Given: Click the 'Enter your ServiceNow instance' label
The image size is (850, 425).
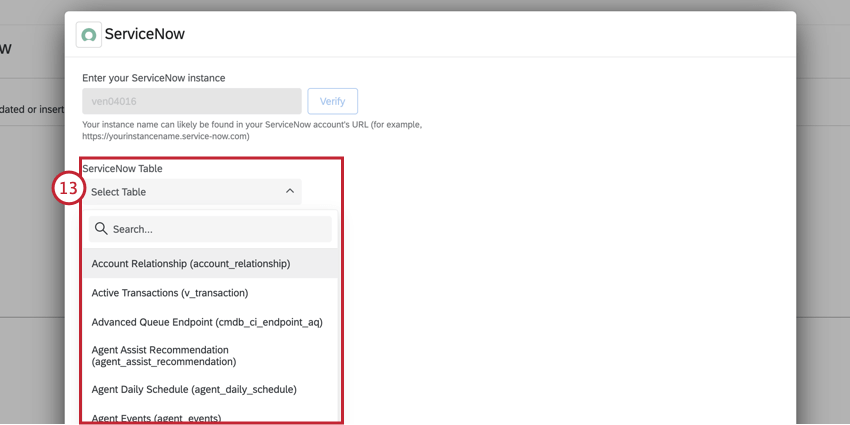Looking at the screenshot, I should (154, 78).
